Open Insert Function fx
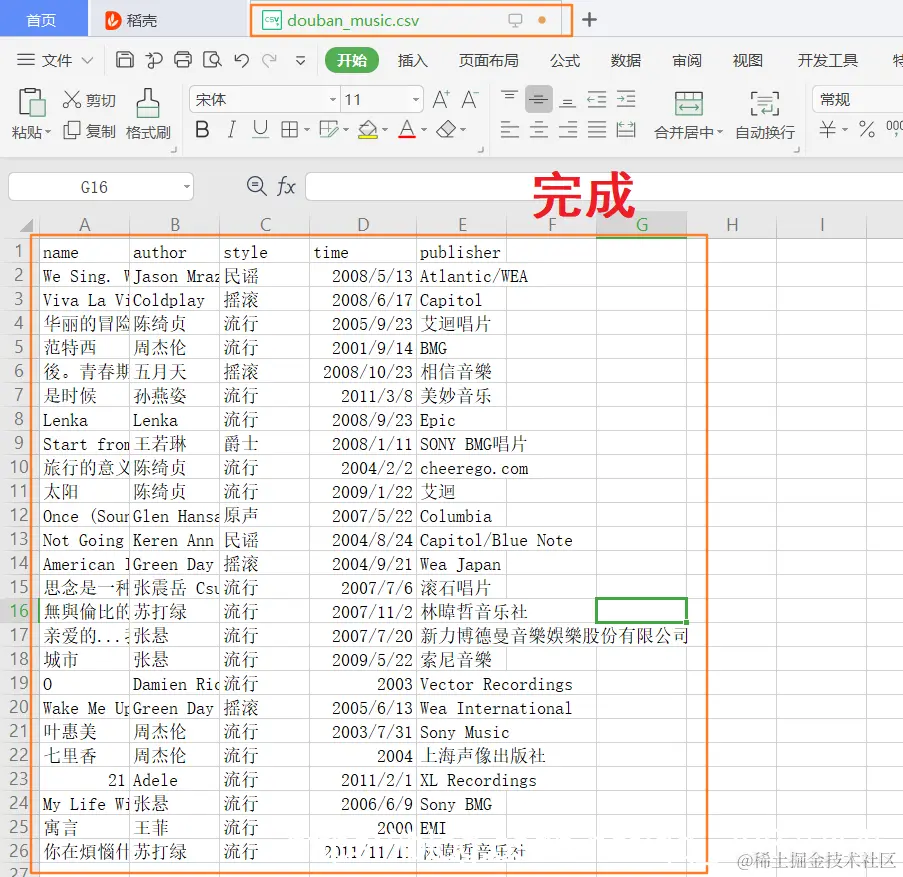The image size is (903, 877). 286,186
